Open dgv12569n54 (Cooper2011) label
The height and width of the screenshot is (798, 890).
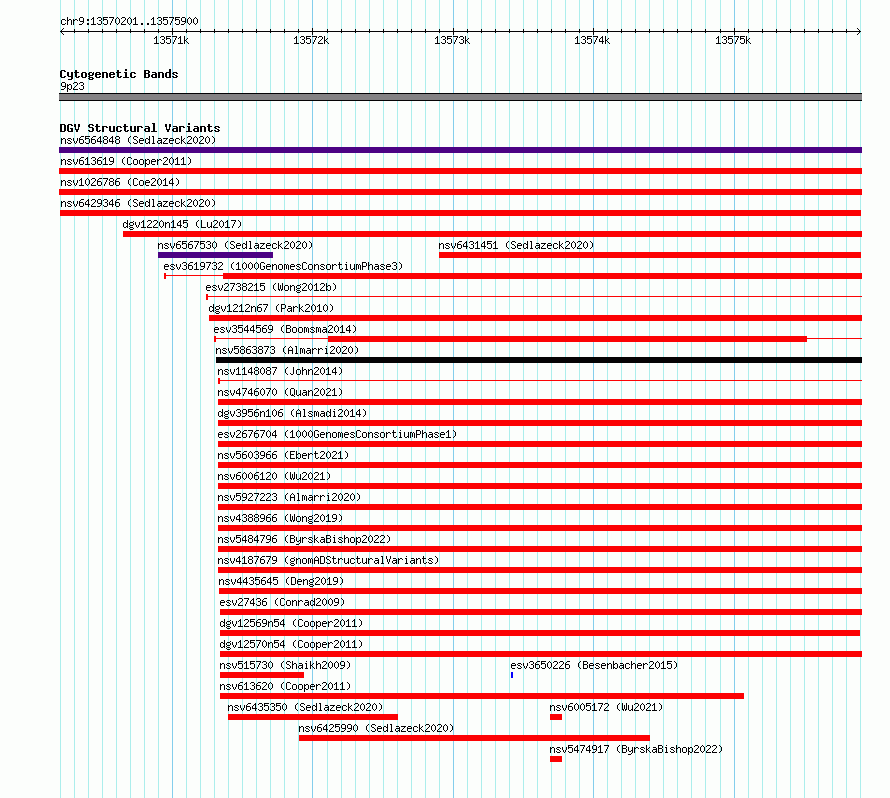click(x=291, y=623)
